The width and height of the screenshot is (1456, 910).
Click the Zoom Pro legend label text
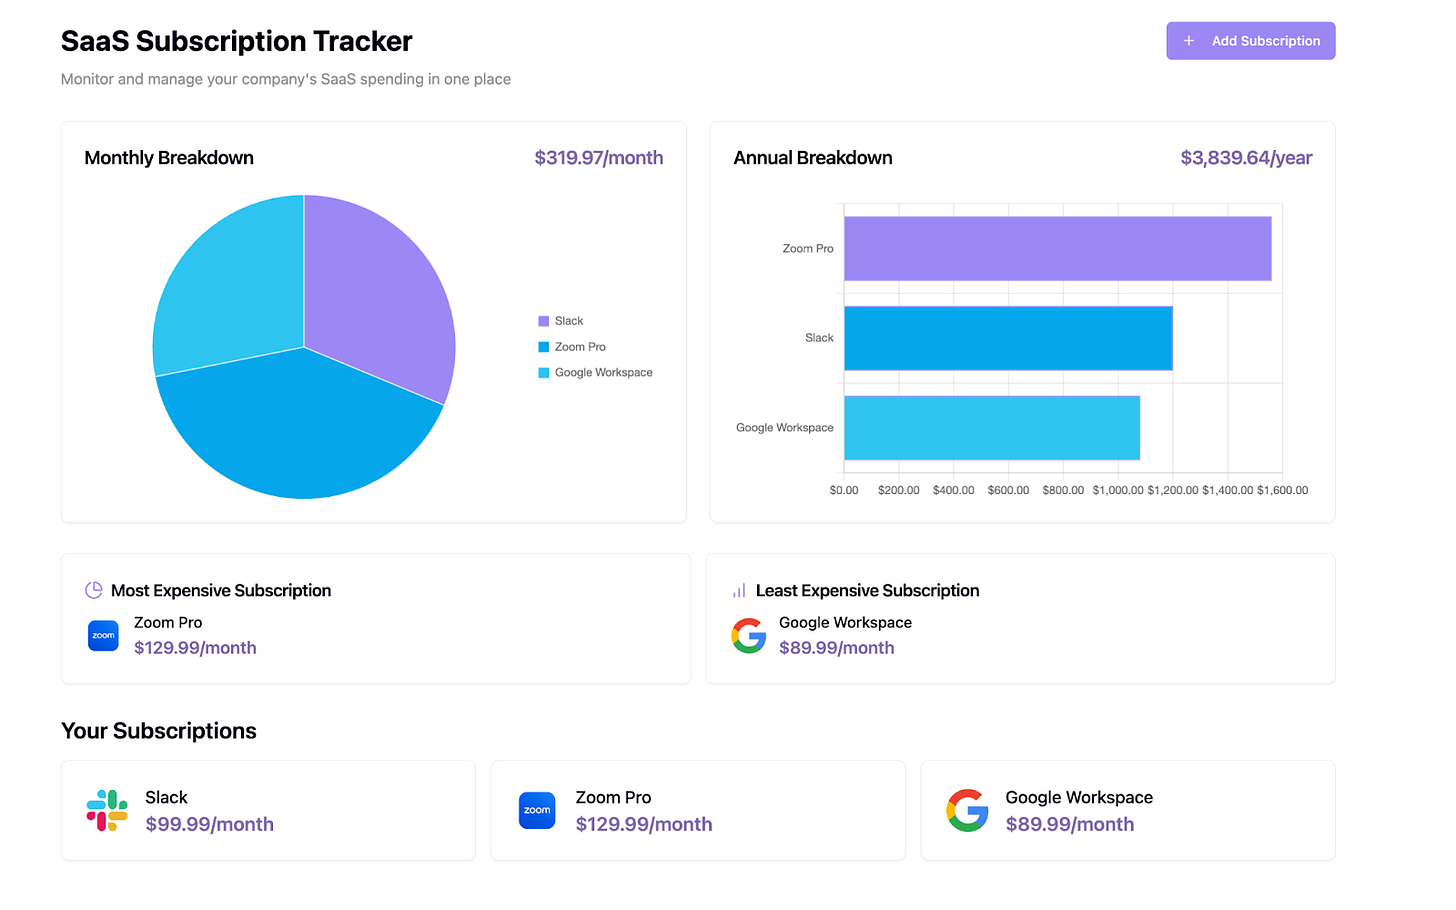click(x=580, y=347)
